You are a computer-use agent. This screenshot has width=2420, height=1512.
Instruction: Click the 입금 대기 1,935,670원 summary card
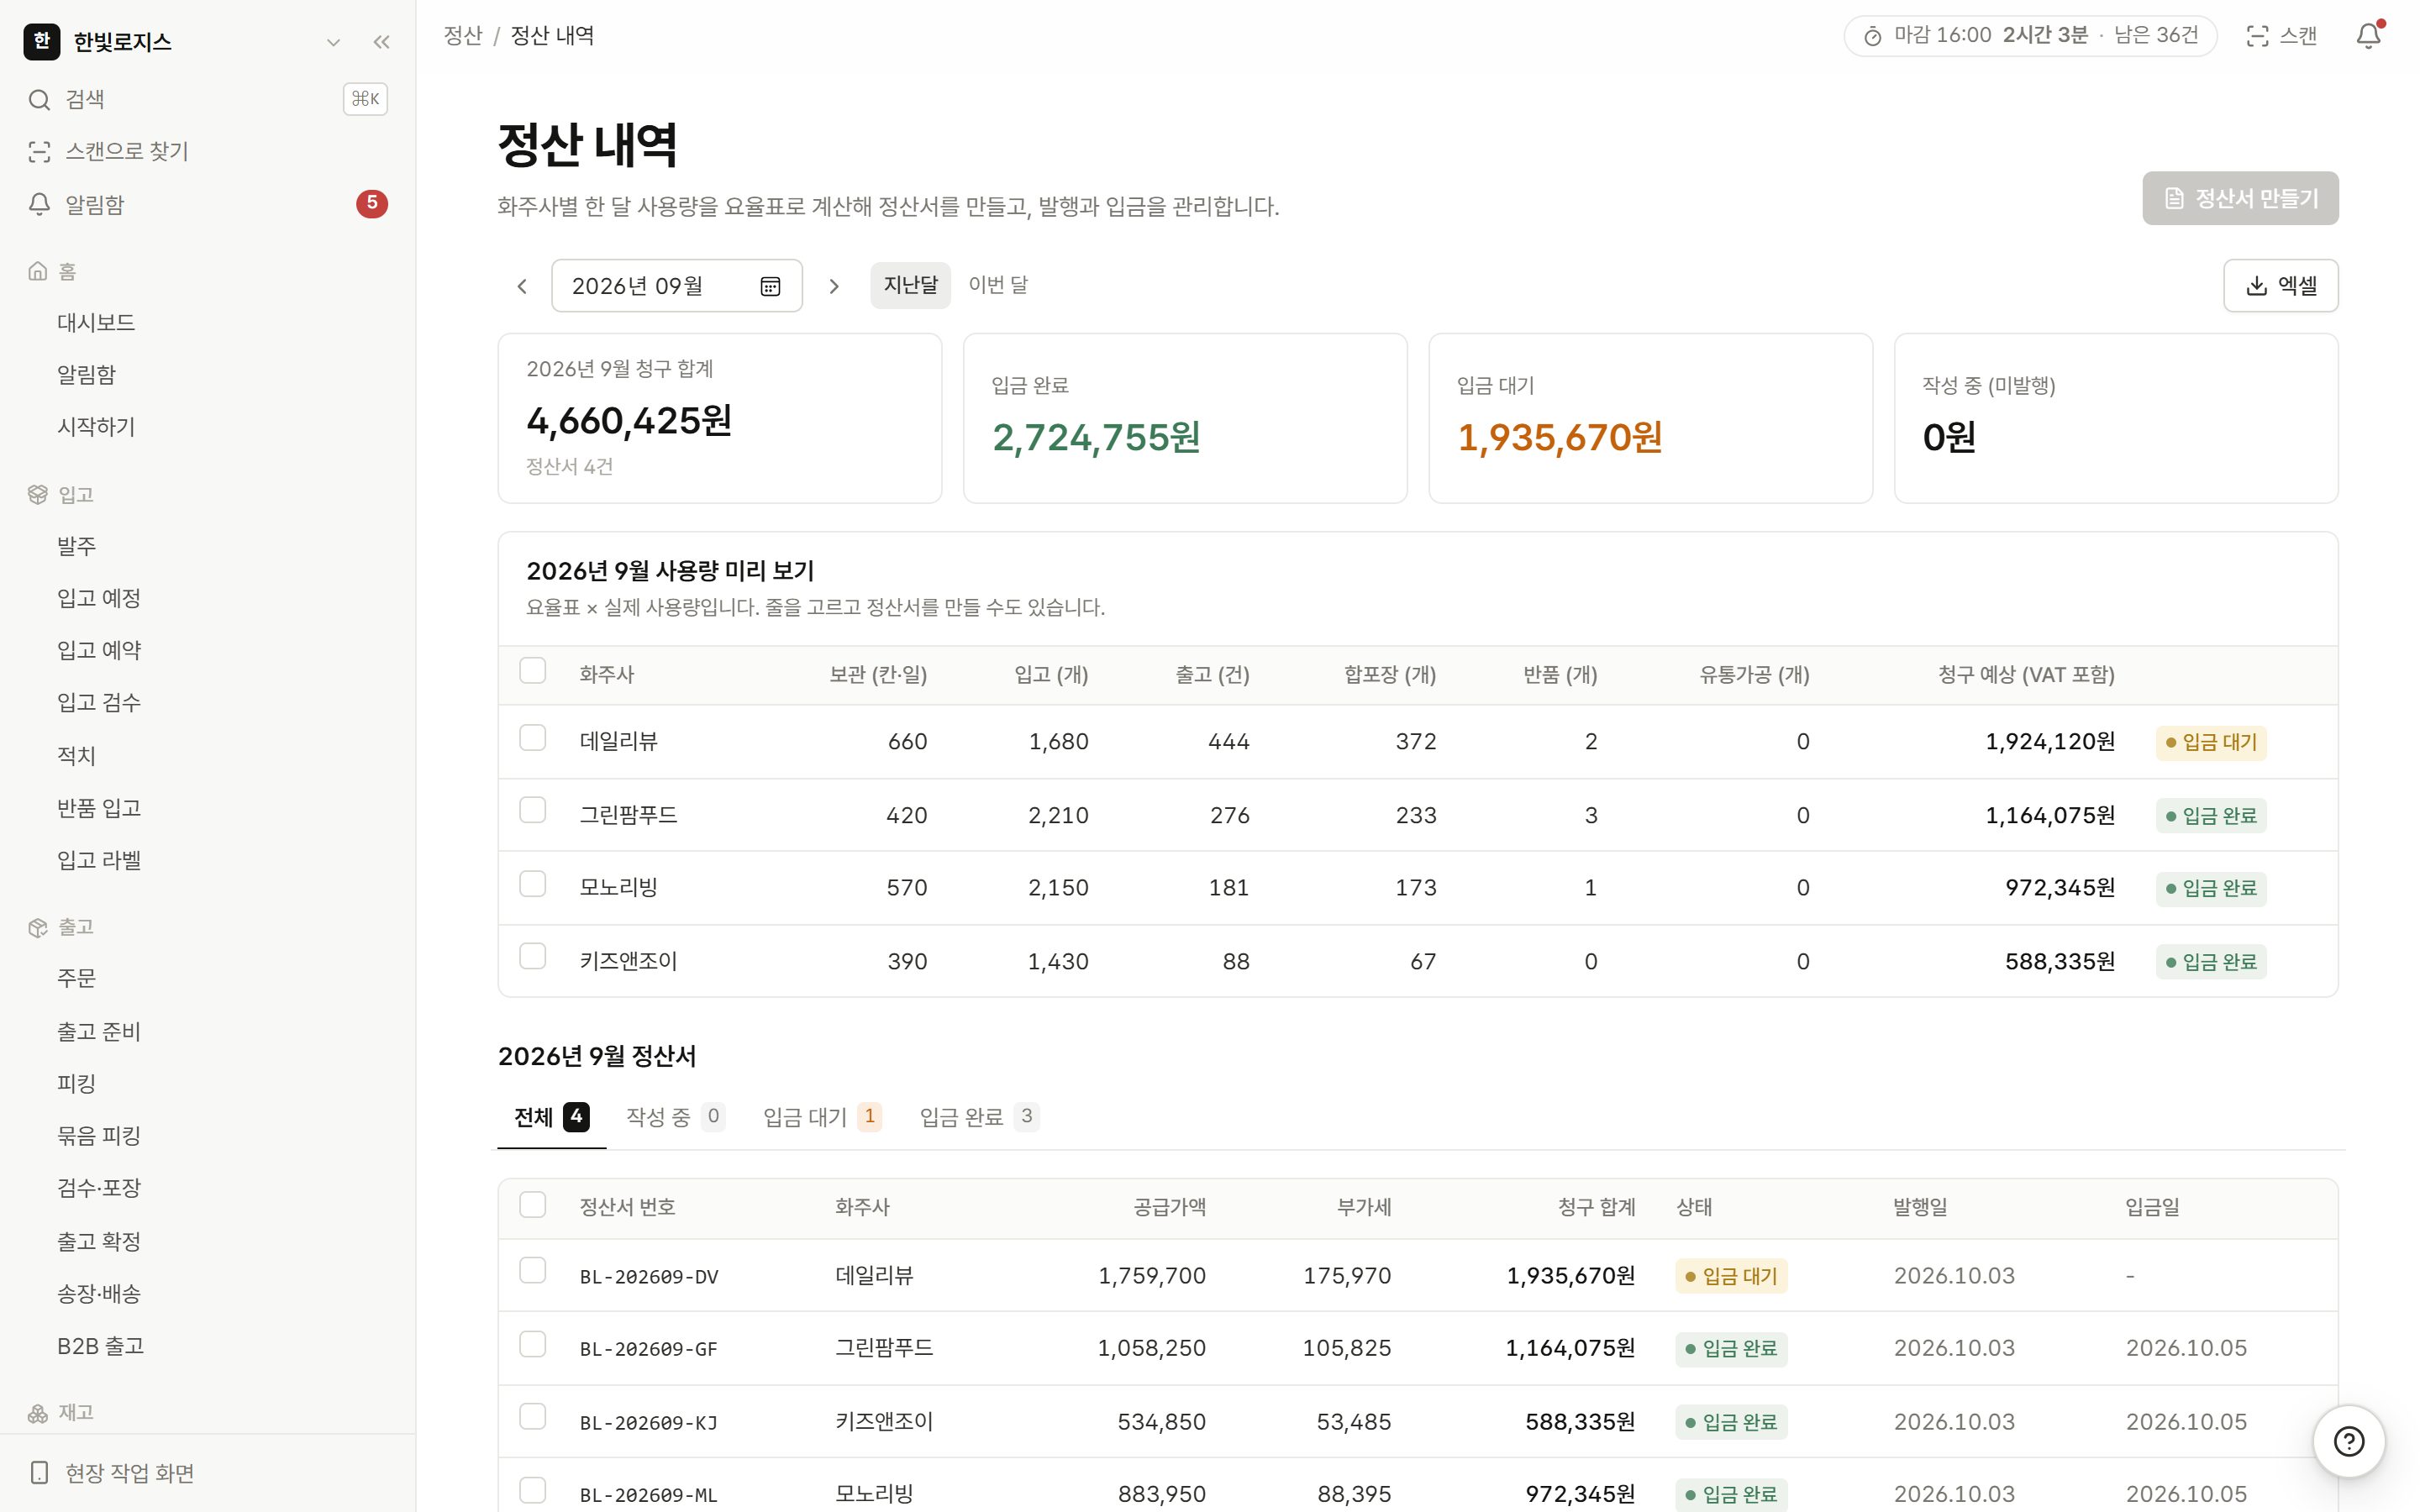click(x=1650, y=418)
